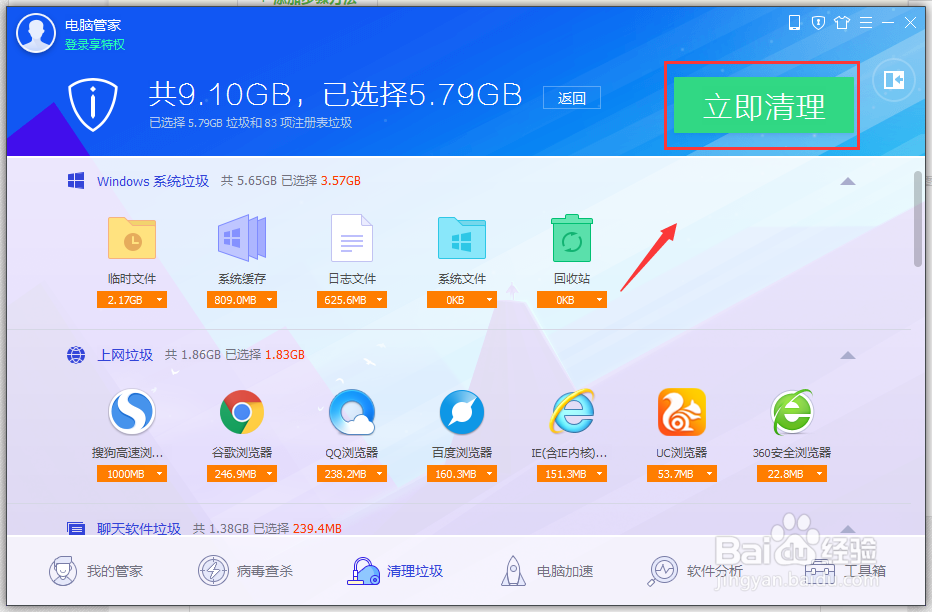Open the 0KB dropdown under 系统文件
This screenshot has height=612, width=932.
tap(462, 300)
